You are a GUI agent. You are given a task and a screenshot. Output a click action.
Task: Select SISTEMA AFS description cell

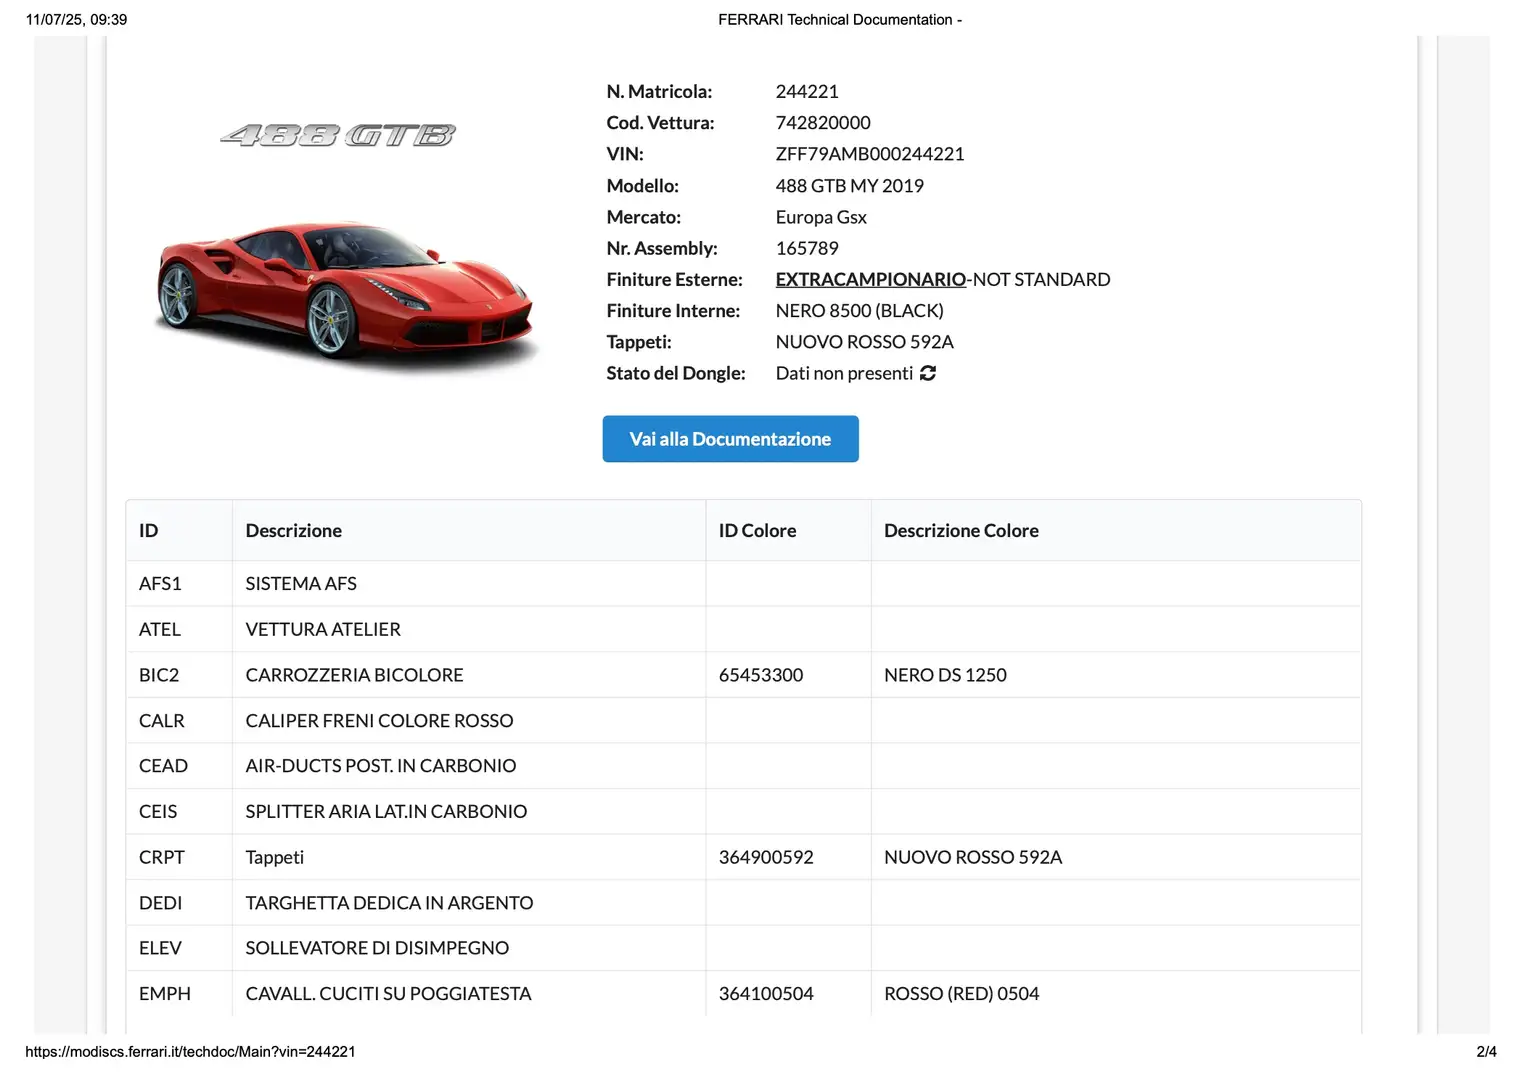[469, 584]
